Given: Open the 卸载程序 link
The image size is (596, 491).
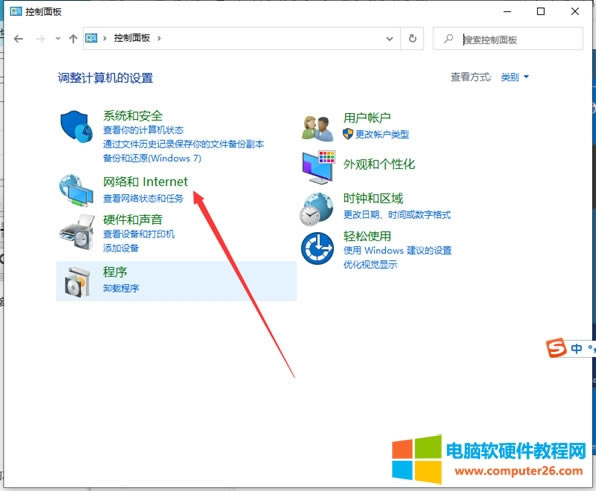Looking at the screenshot, I should (121, 288).
